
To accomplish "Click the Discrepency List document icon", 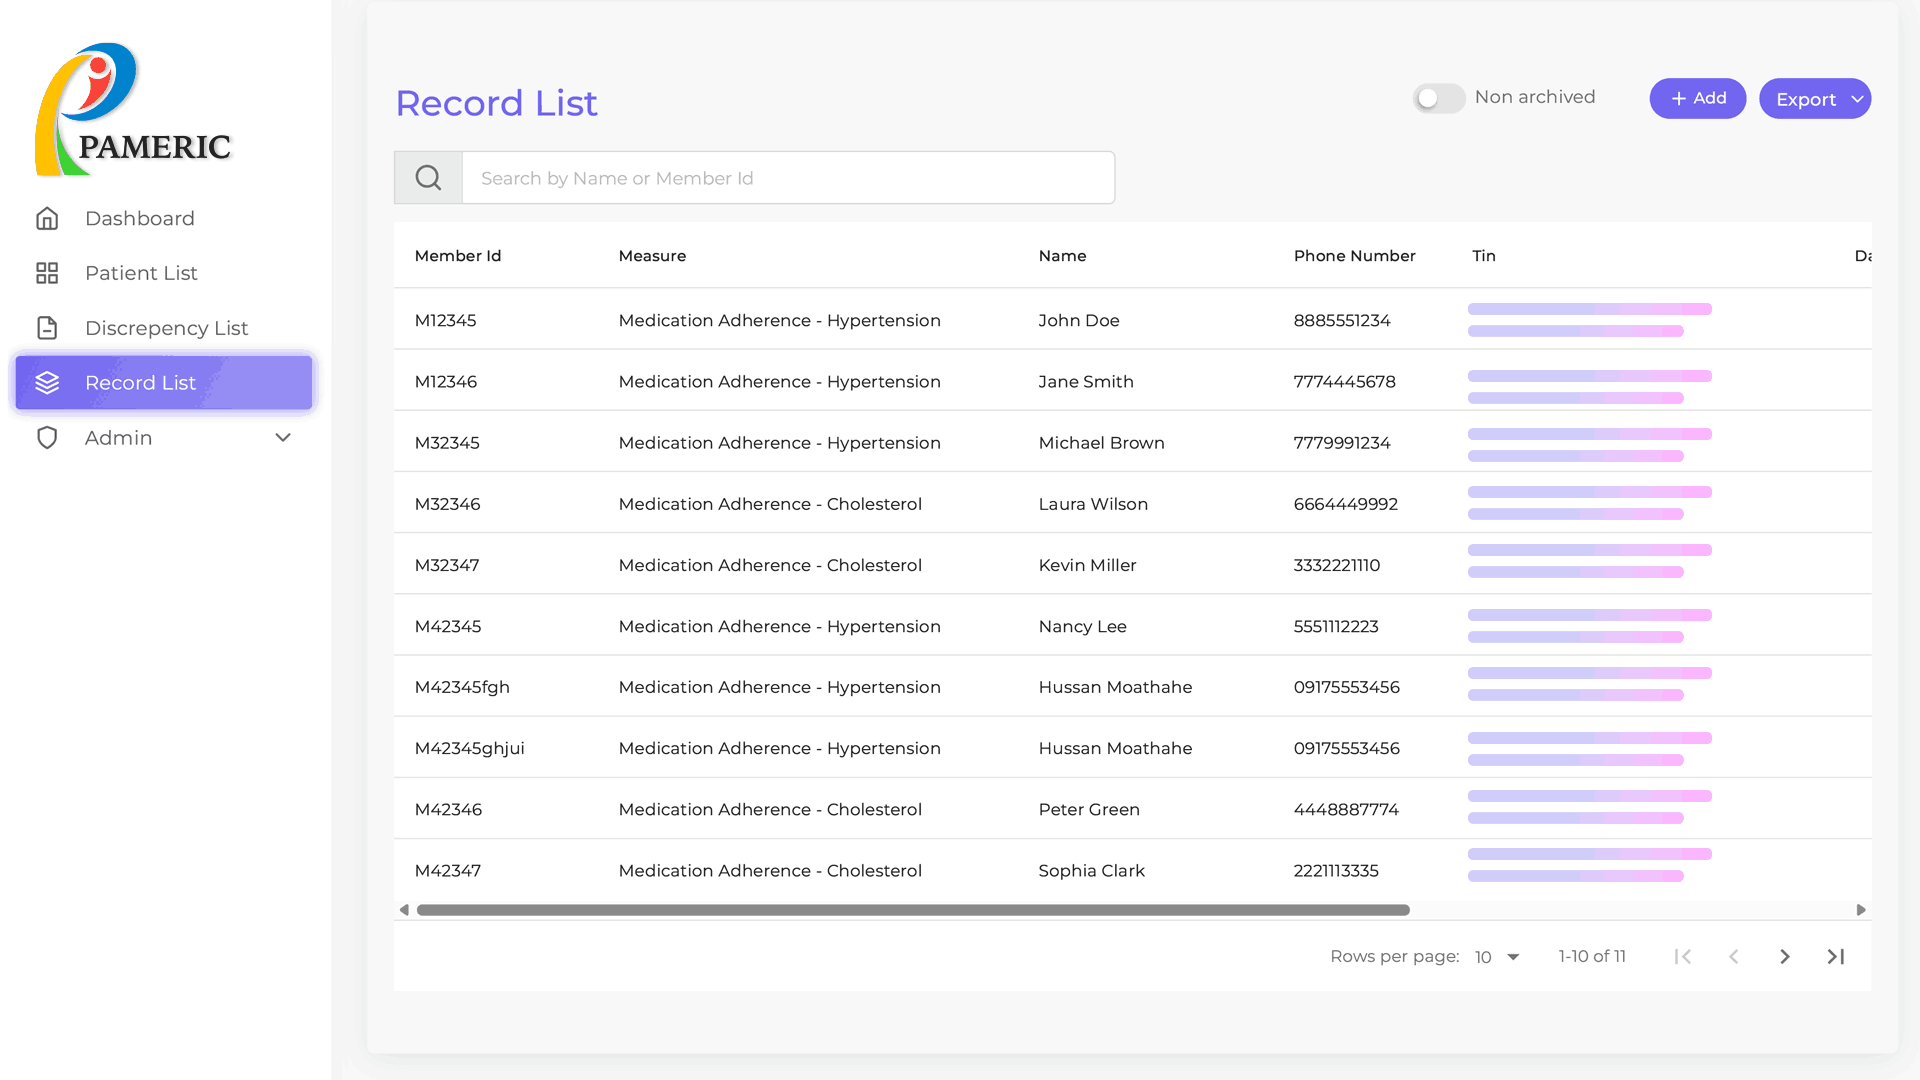I will 47,328.
